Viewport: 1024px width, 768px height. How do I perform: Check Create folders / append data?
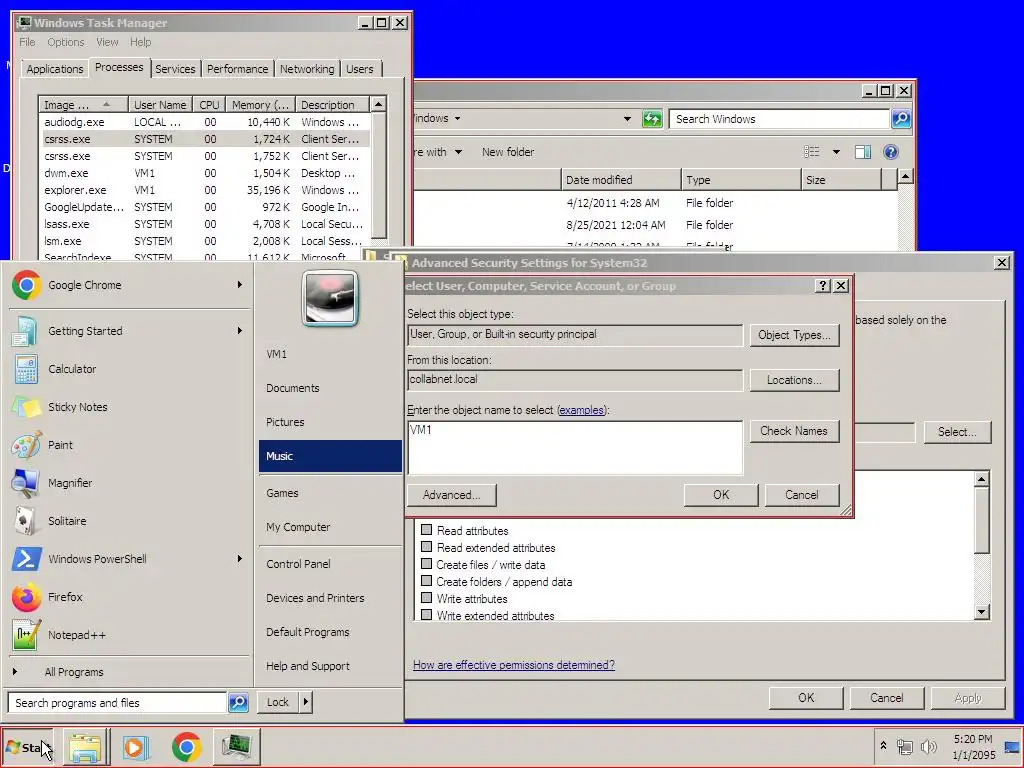click(x=426, y=581)
